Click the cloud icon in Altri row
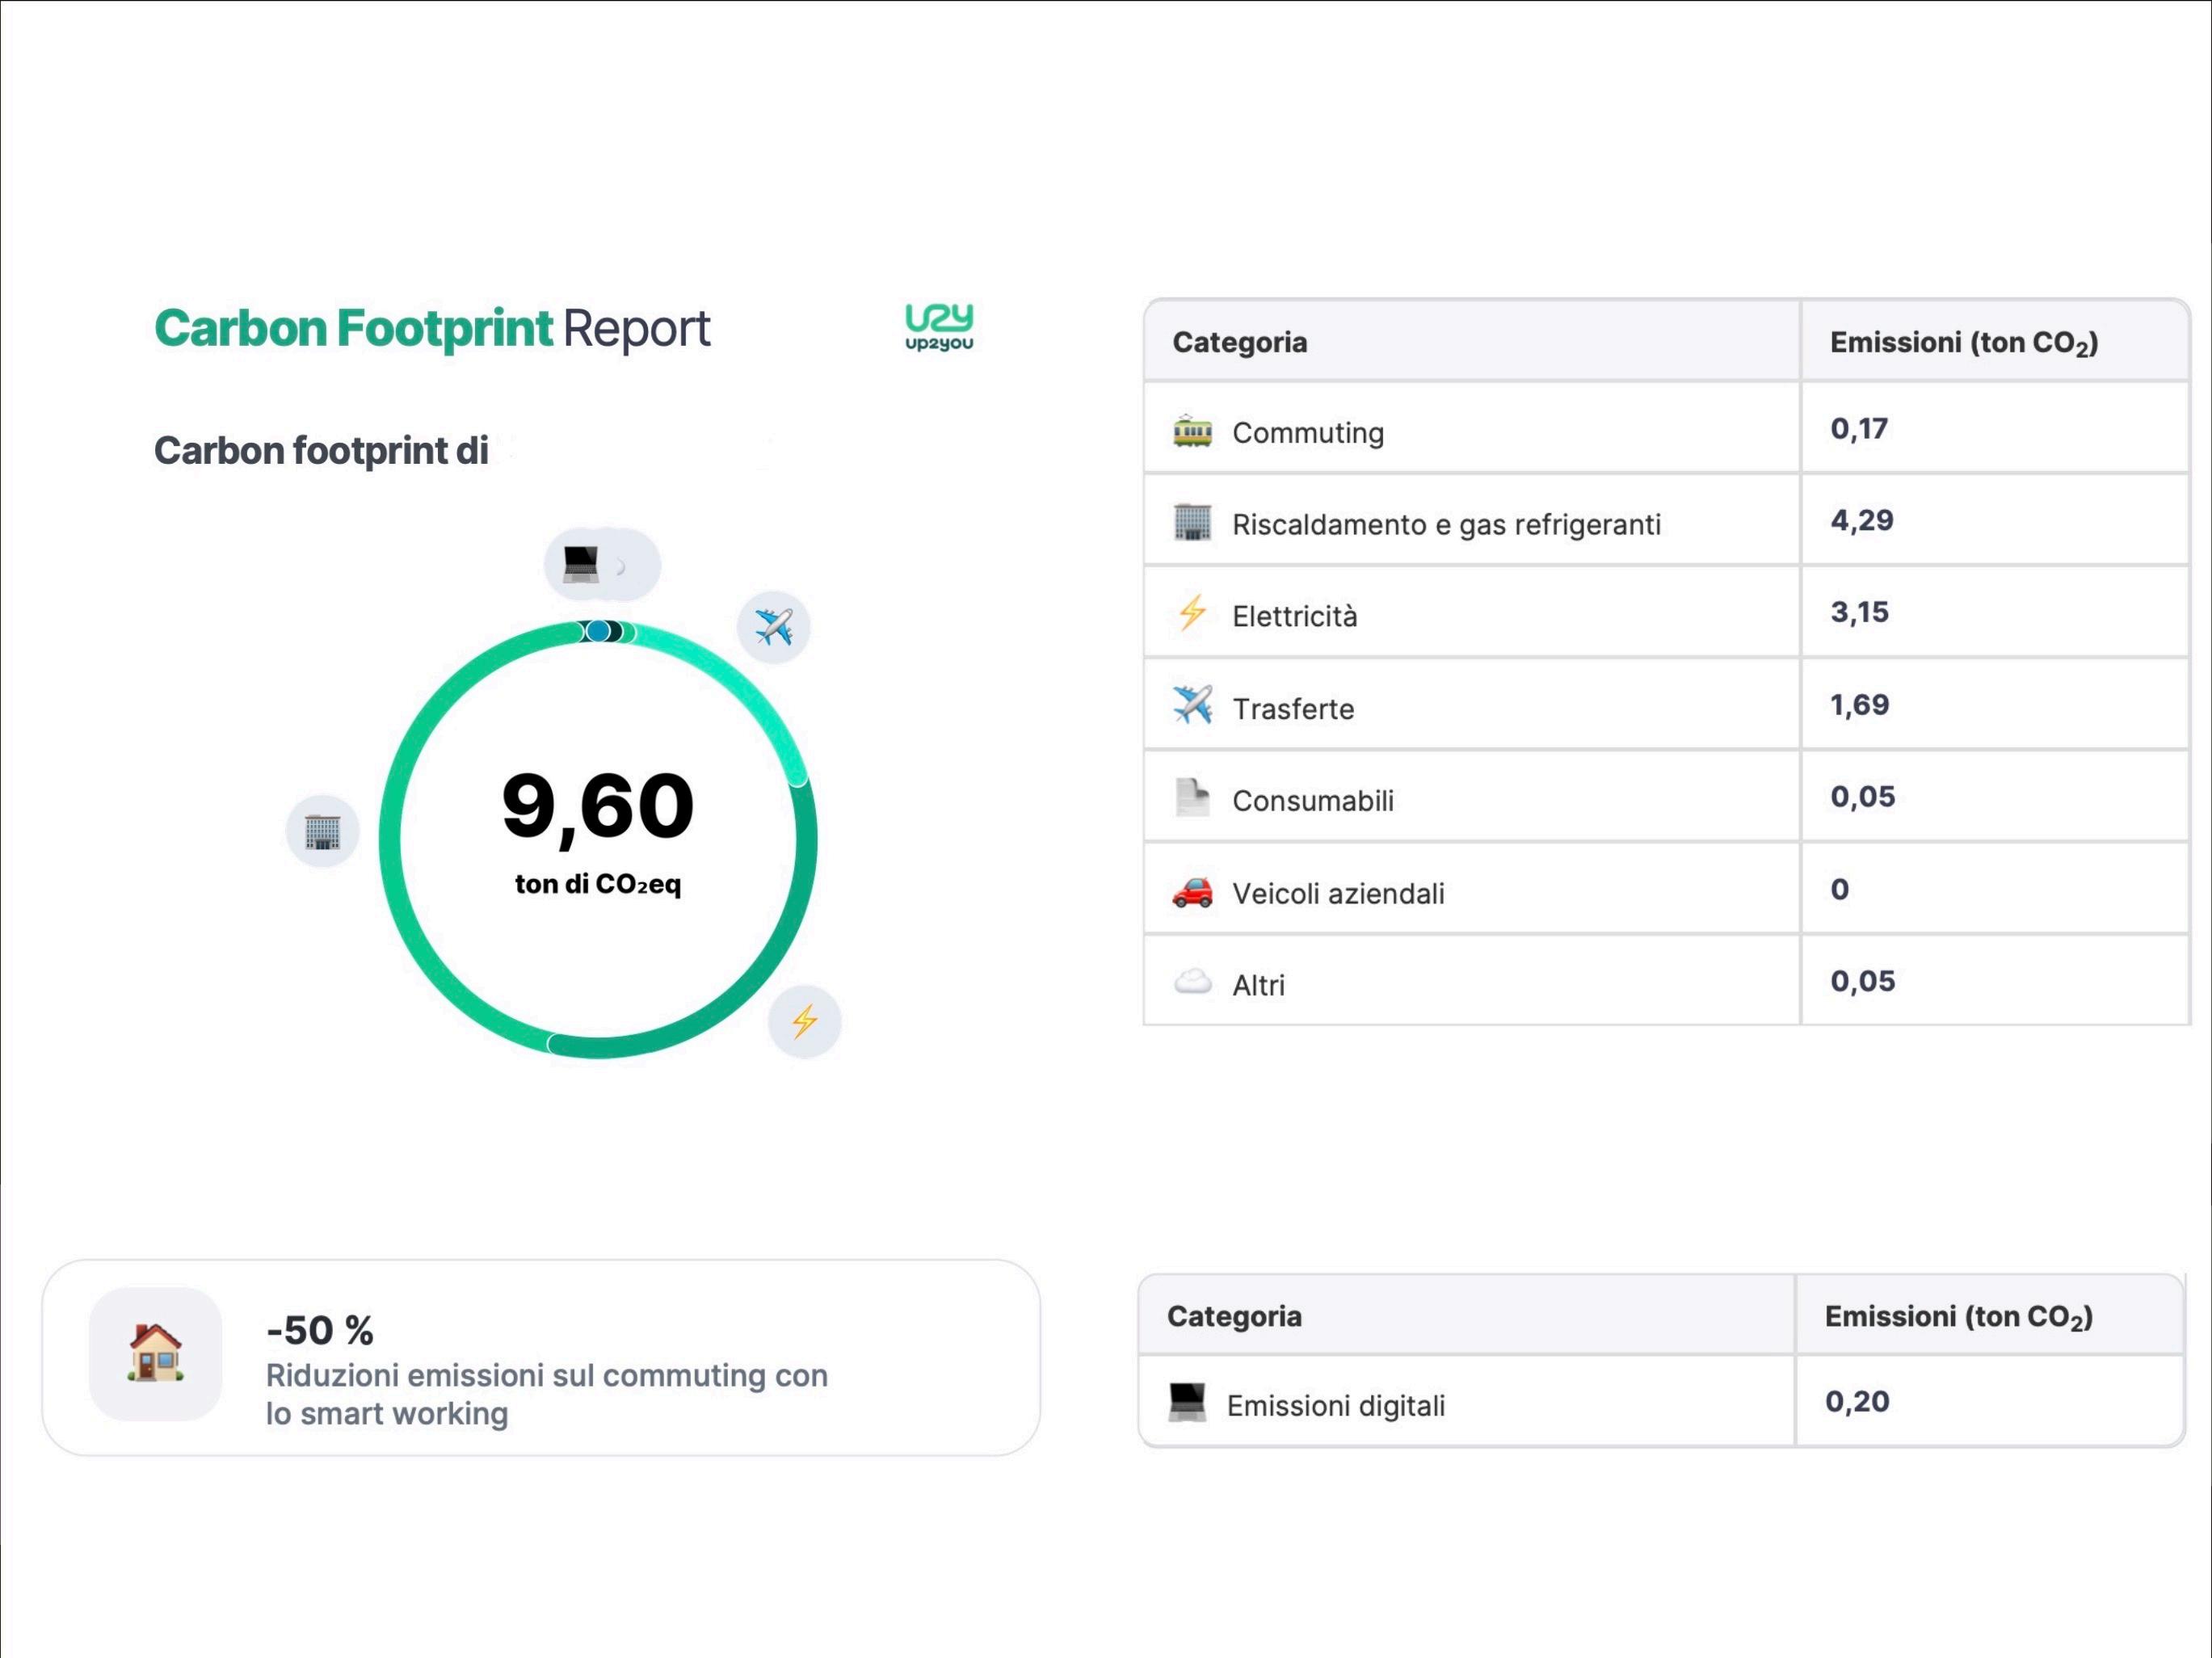Screen dimensions: 2212x1658 click(1192, 983)
